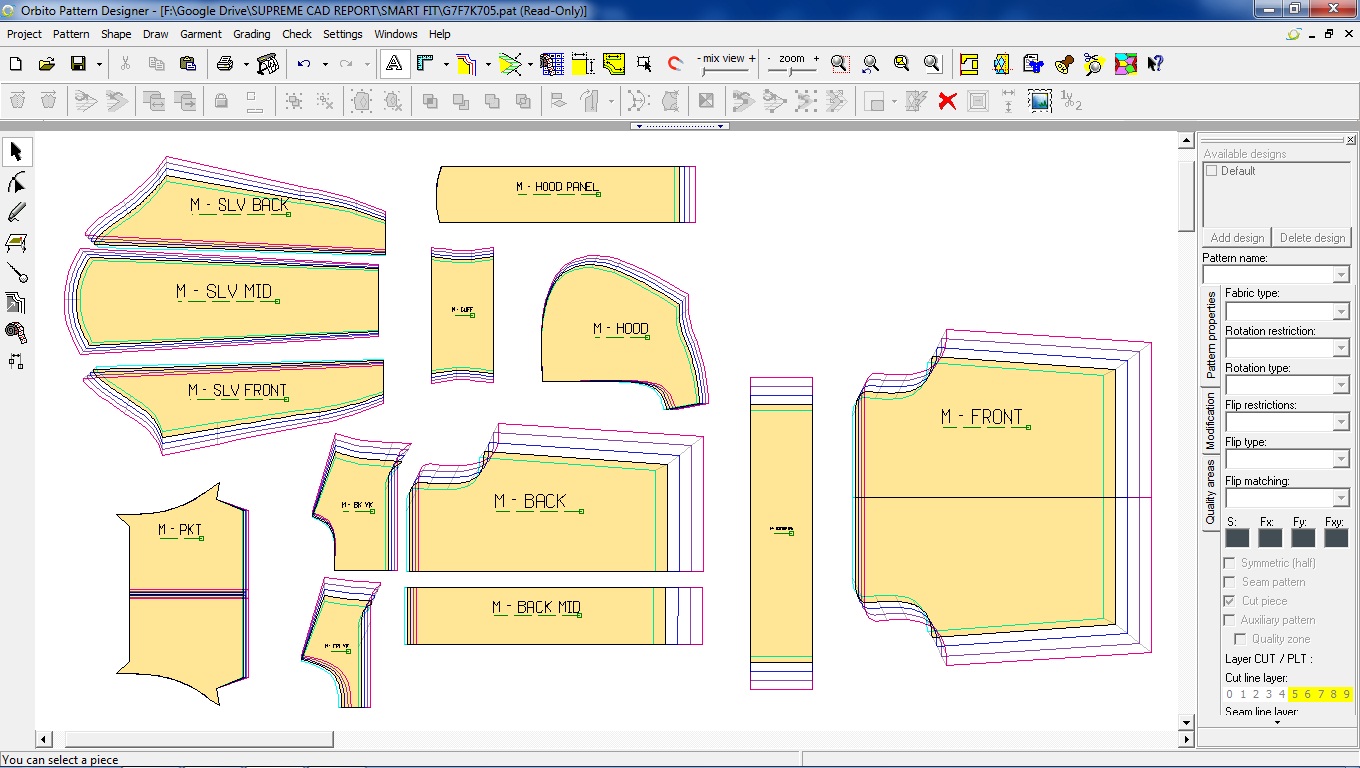Click the Print icon in toolbar
1360x768 pixels.
225,64
